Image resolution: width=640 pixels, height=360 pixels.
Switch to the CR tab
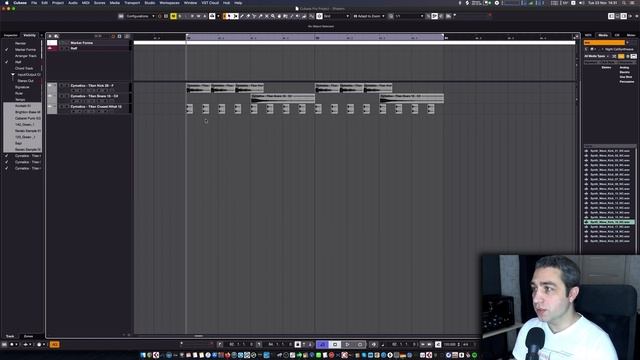click(617, 35)
